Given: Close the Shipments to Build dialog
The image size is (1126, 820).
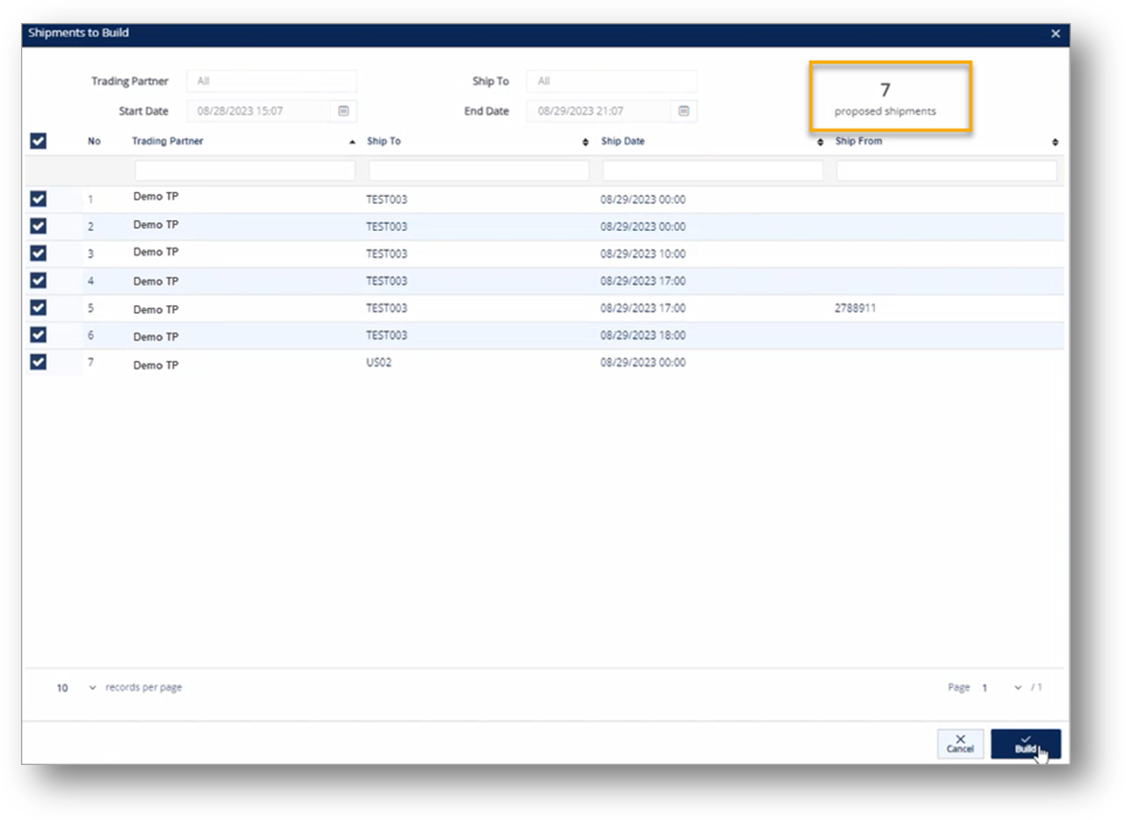Looking at the screenshot, I should click(x=1055, y=33).
